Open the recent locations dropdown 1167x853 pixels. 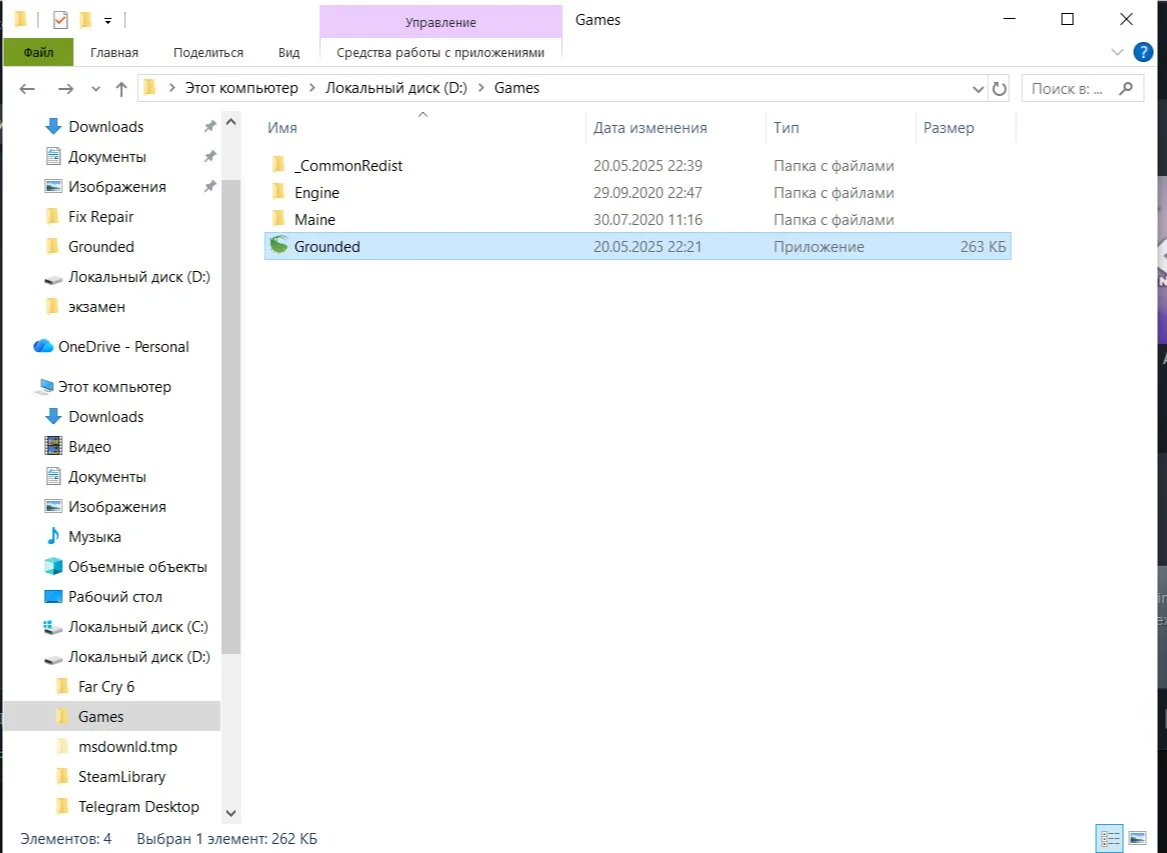coord(95,89)
